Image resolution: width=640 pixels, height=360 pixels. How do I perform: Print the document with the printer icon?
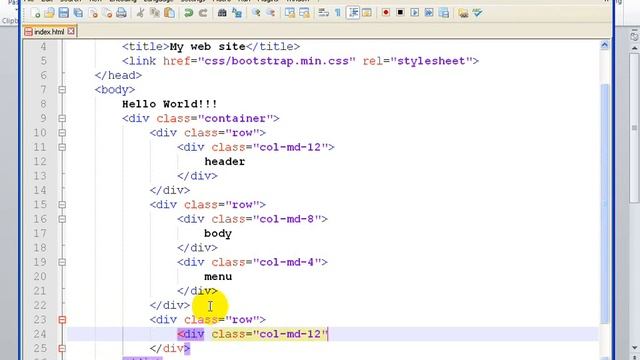pos(121,13)
